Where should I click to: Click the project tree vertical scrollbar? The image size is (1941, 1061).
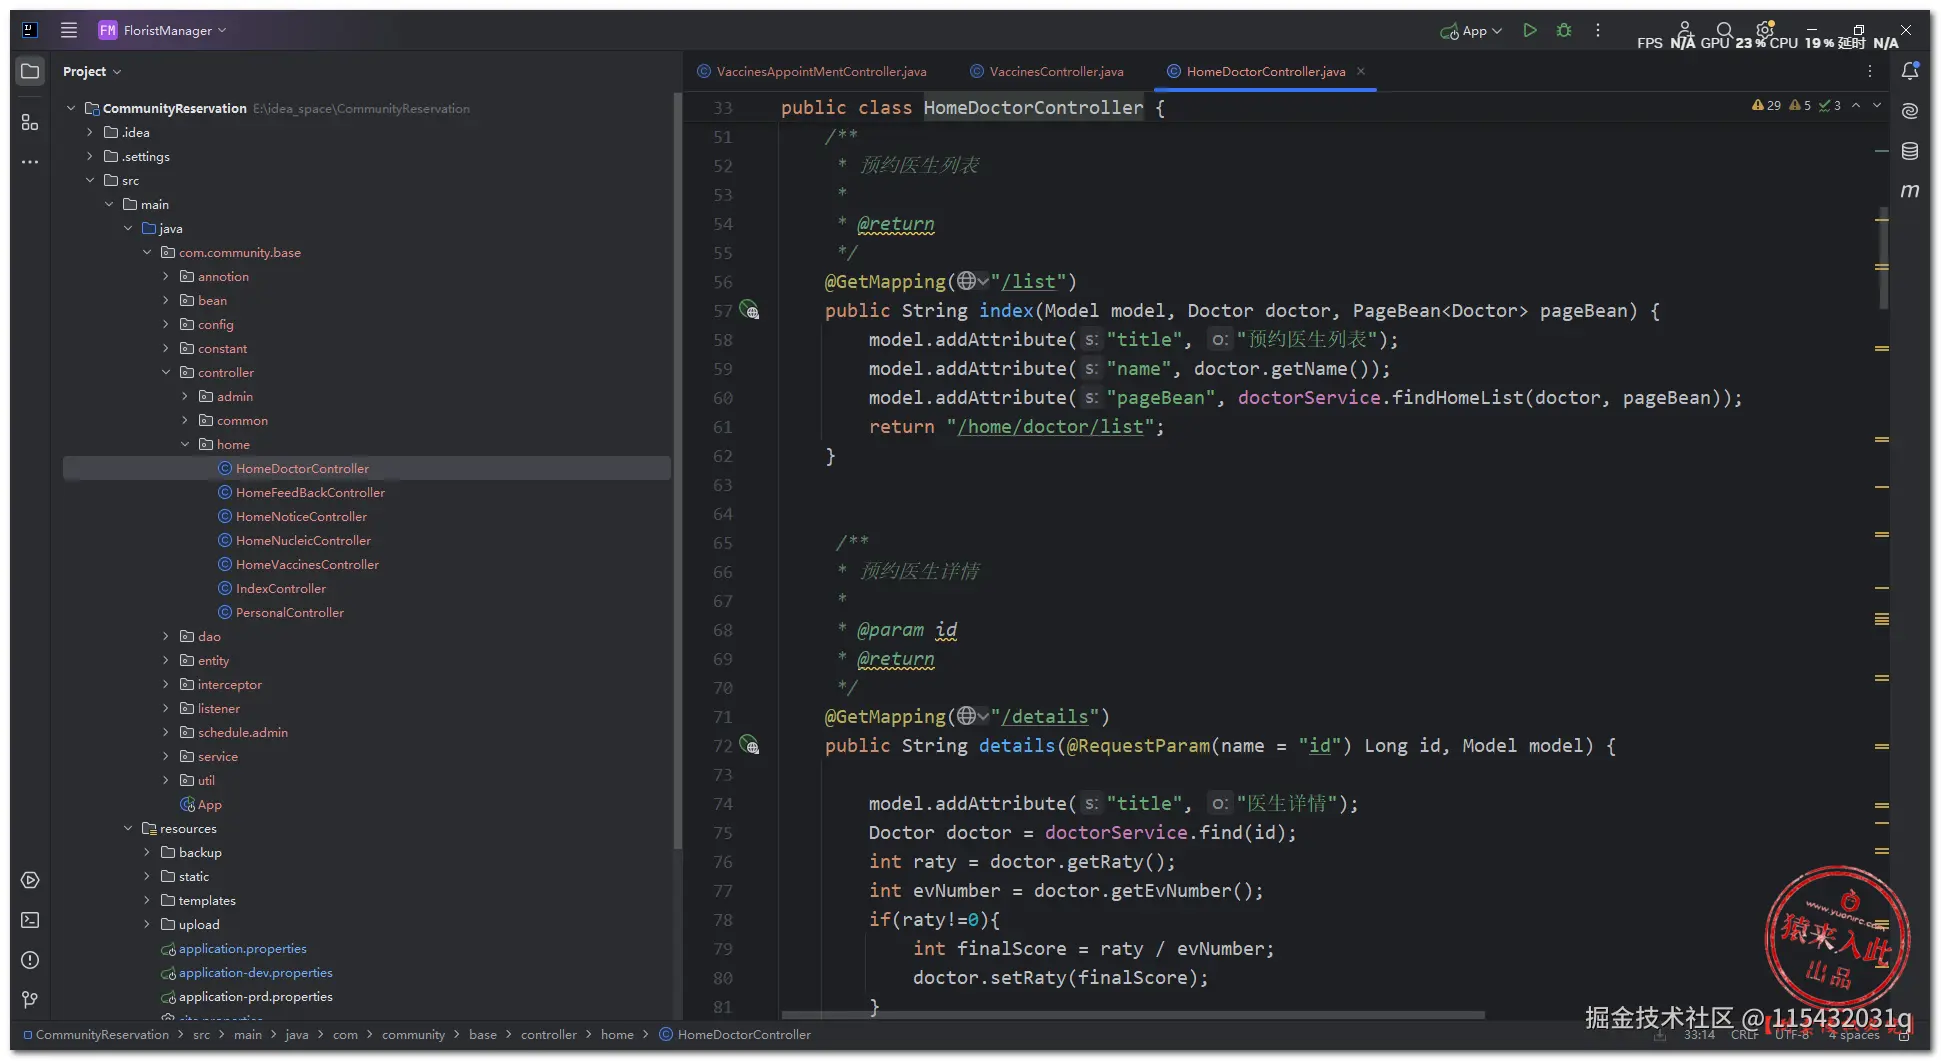pyautogui.click(x=677, y=470)
